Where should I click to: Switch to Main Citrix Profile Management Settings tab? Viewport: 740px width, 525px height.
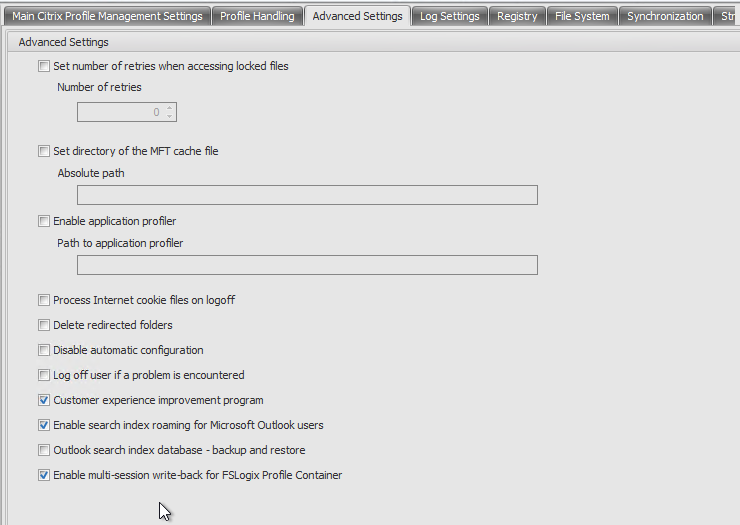coord(107,16)
